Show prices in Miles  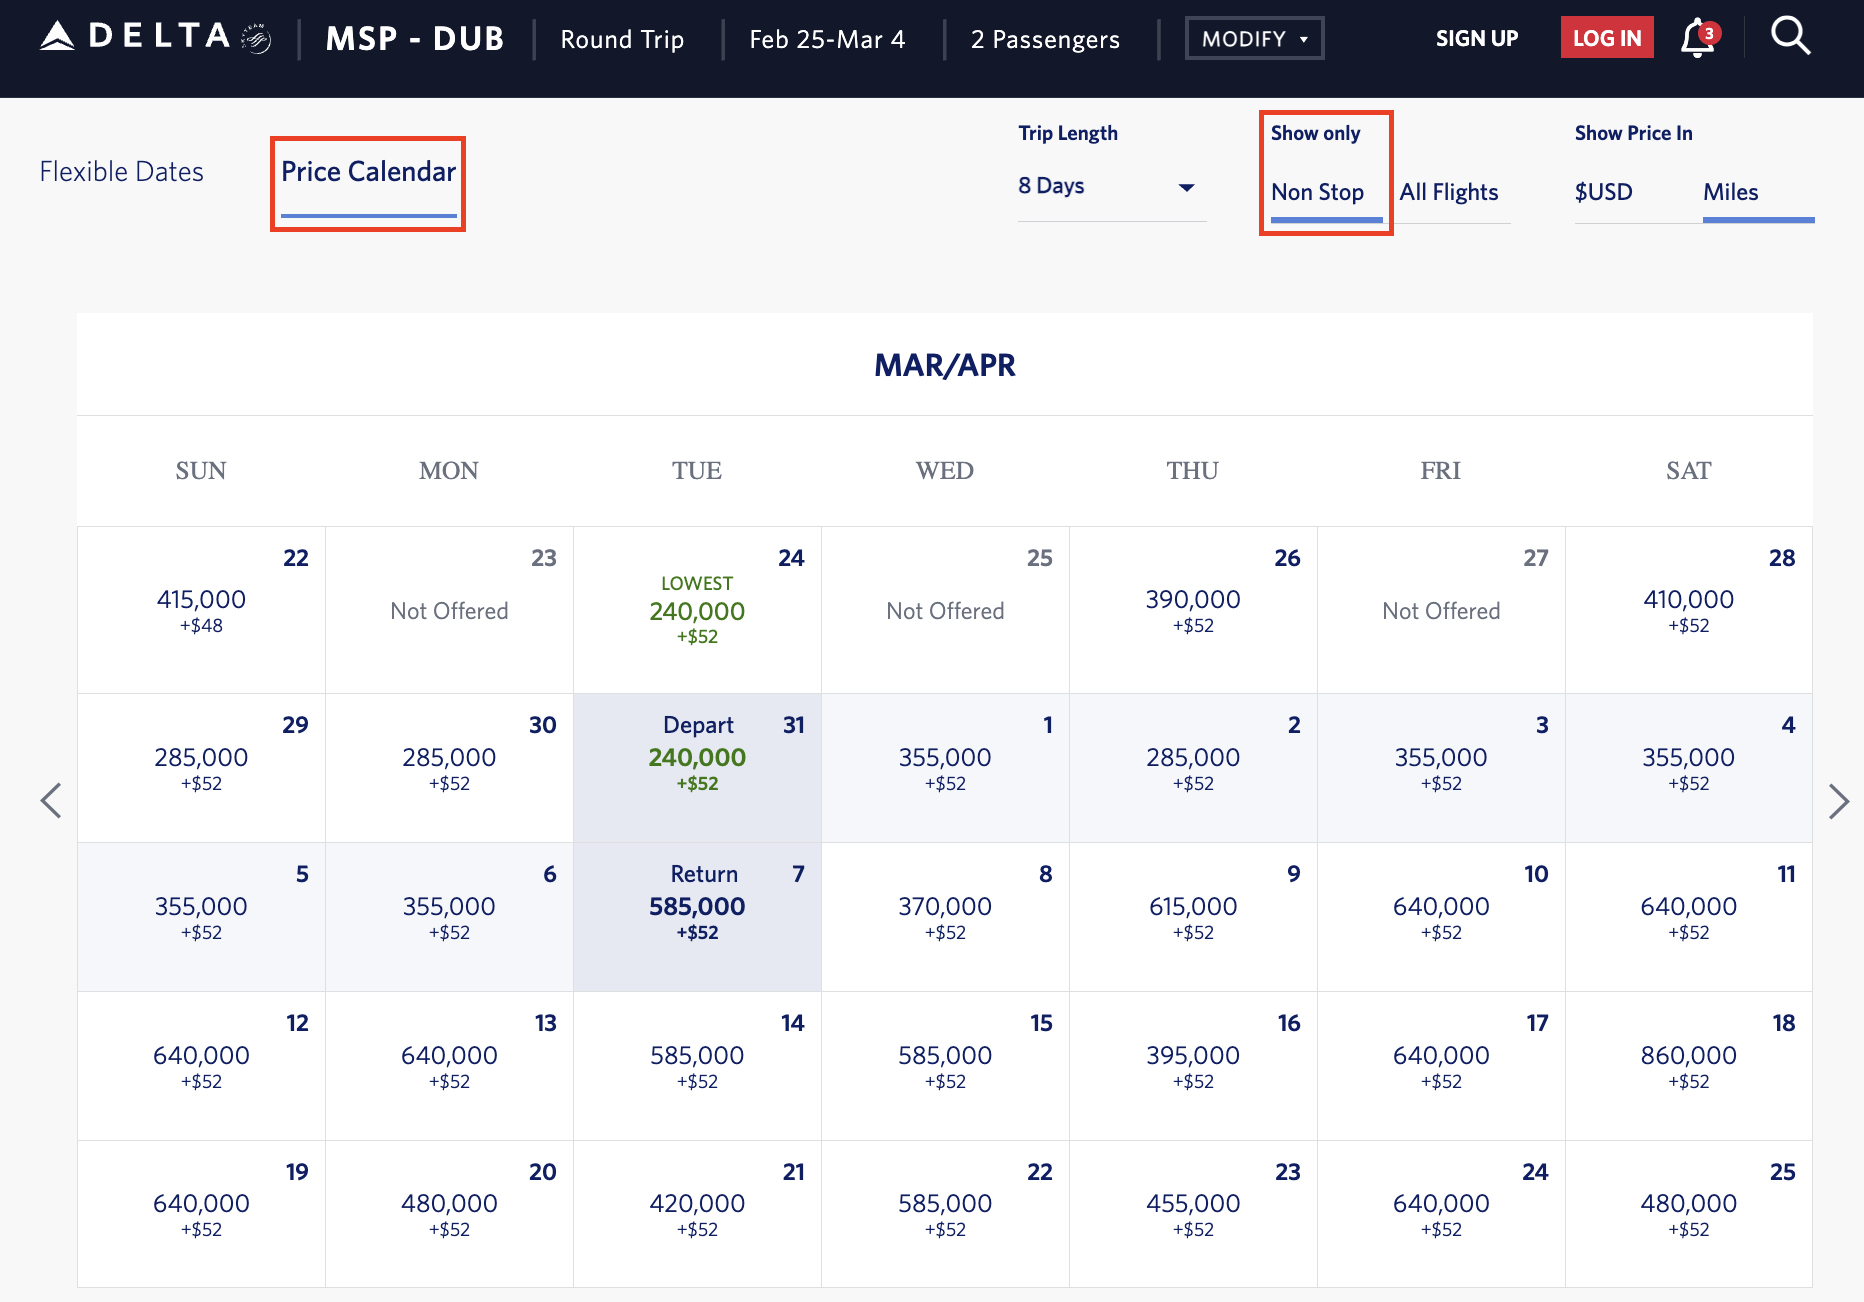1731,192
